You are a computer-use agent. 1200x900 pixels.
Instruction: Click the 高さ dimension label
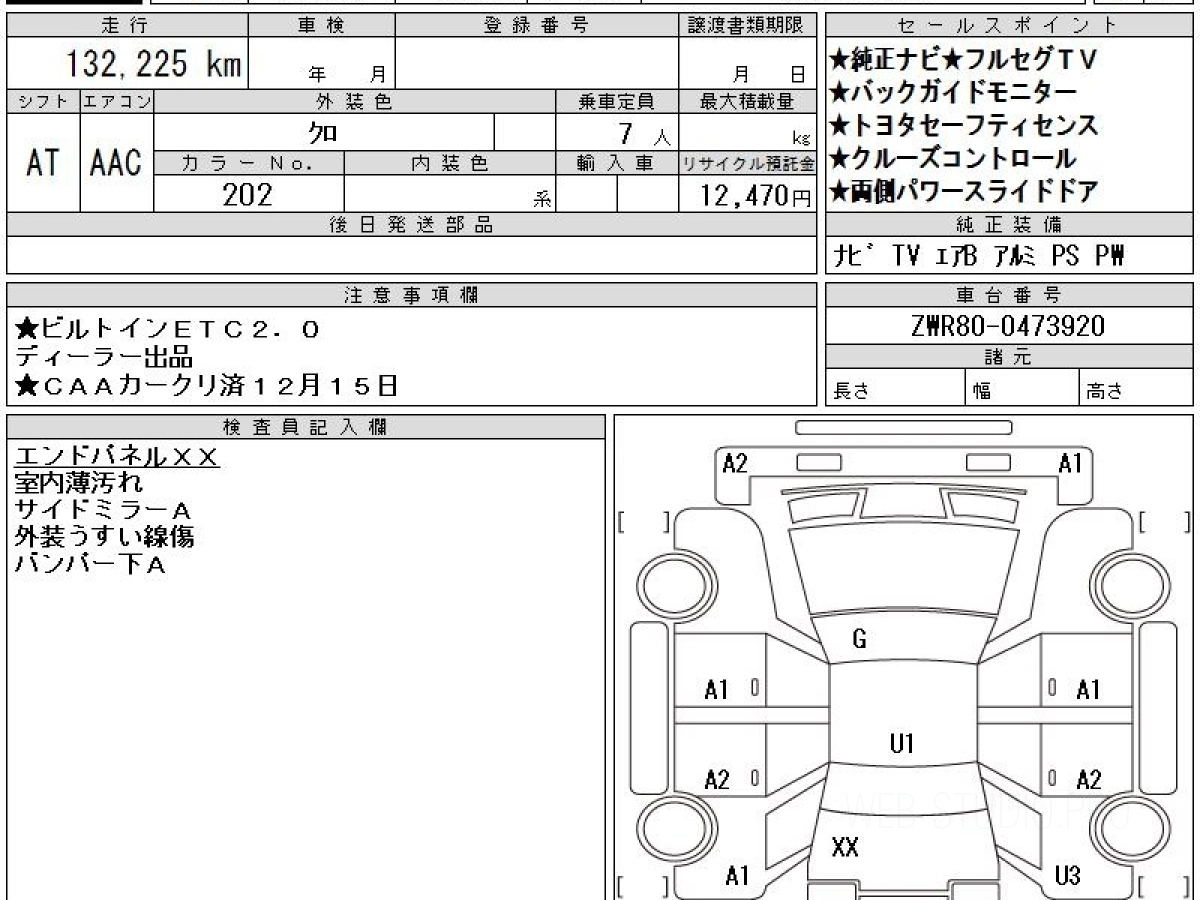pos(1105,391)
